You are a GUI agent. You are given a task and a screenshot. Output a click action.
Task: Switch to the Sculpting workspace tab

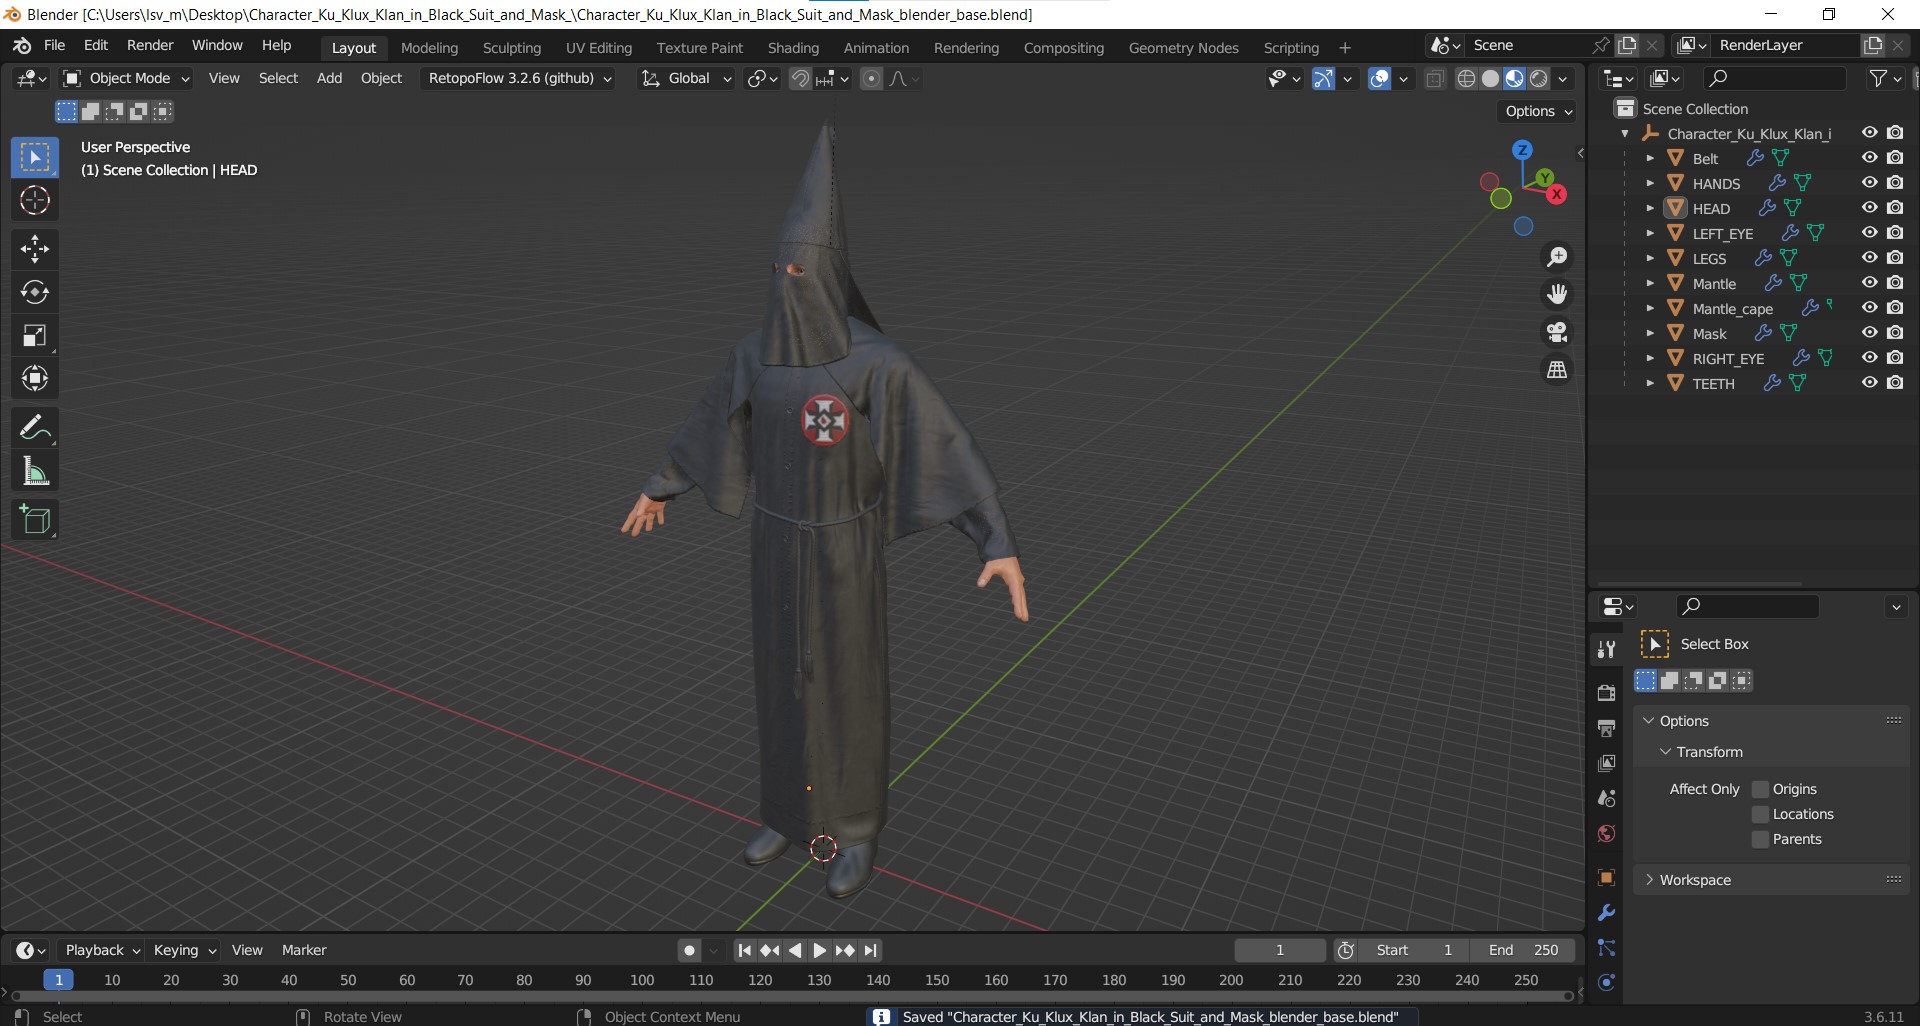[x=511, y=48]
